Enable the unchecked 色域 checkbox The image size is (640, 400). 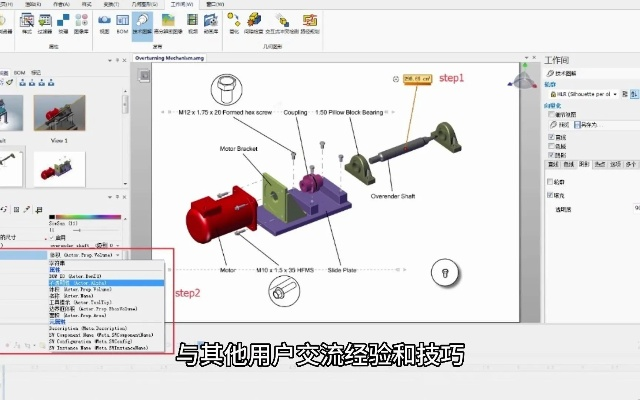551,146
